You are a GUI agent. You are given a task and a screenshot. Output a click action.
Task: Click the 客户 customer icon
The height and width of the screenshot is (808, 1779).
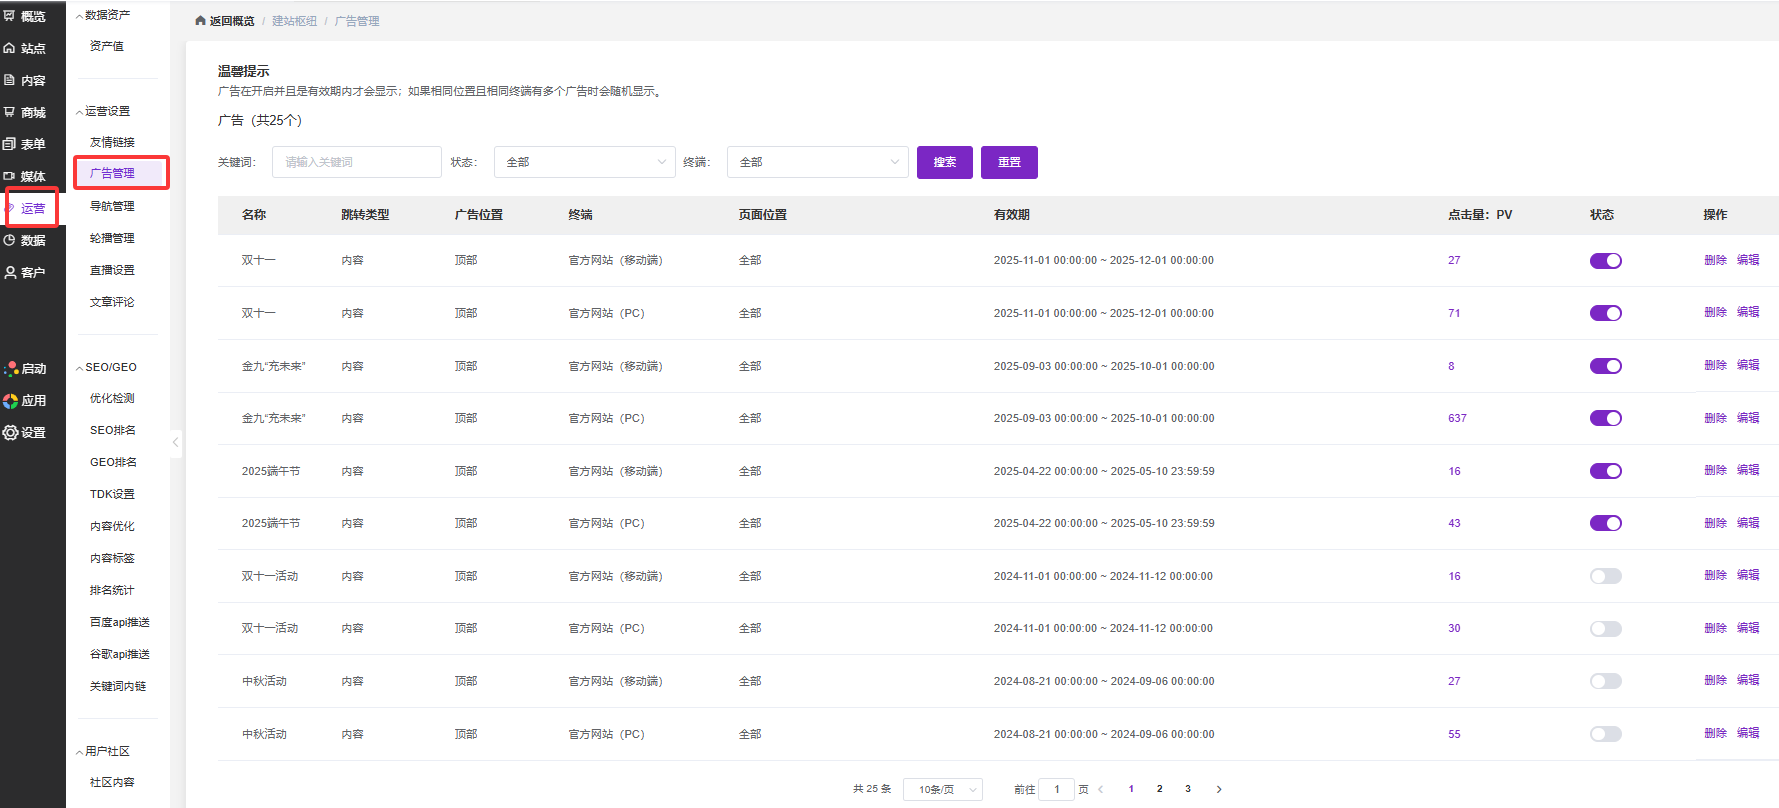(x=10, y=272)
